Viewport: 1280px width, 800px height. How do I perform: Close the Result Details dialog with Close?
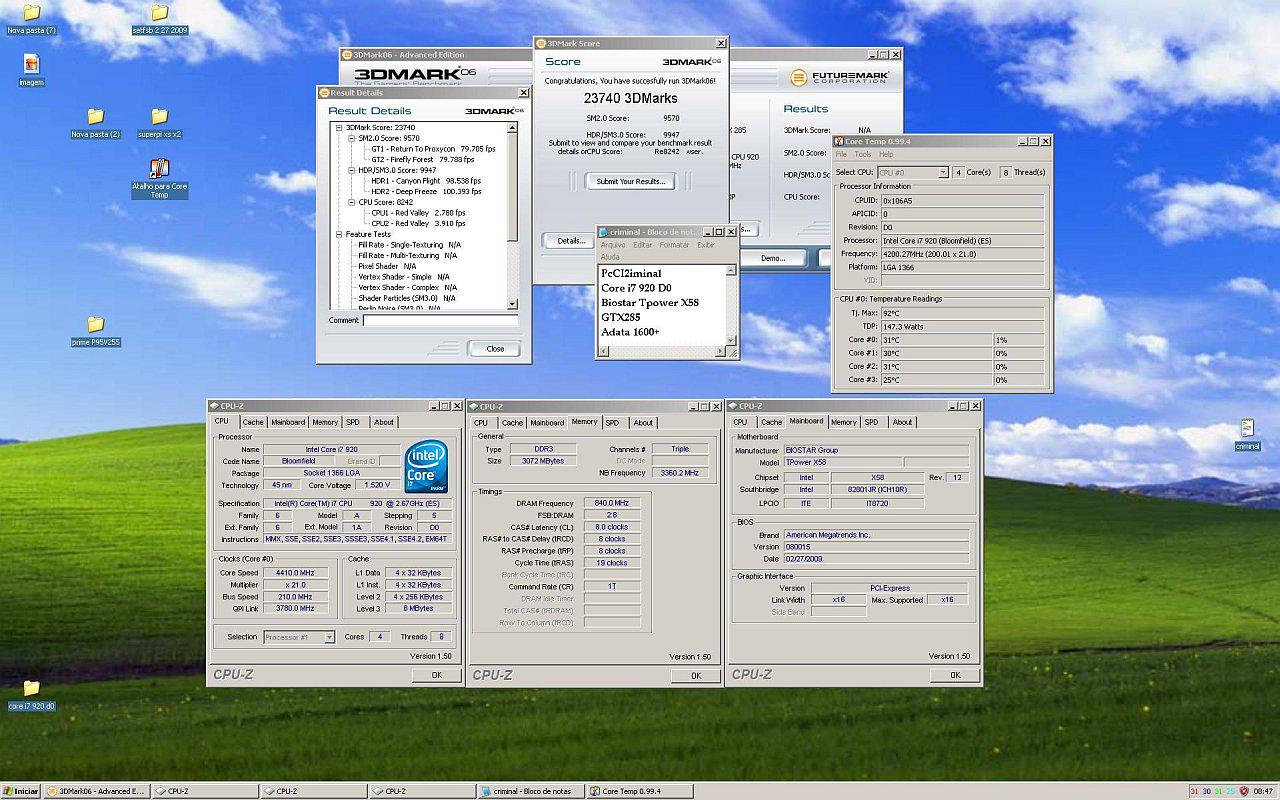tap(495, 349)
